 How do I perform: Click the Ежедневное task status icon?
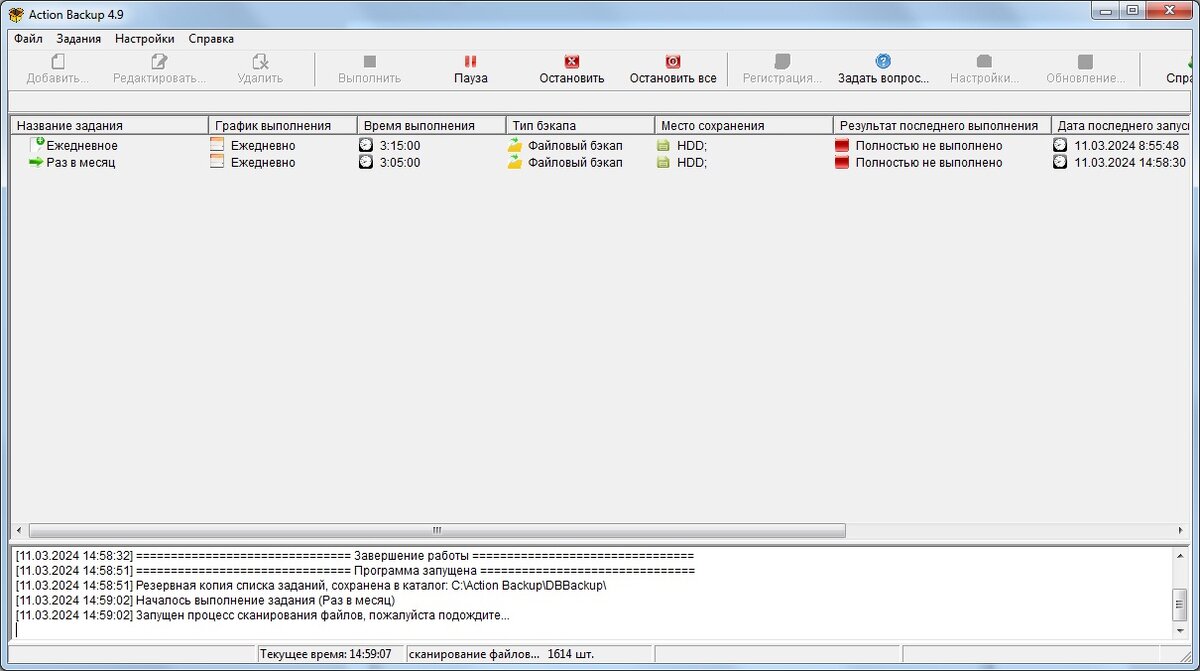click(x=37, y=145)
